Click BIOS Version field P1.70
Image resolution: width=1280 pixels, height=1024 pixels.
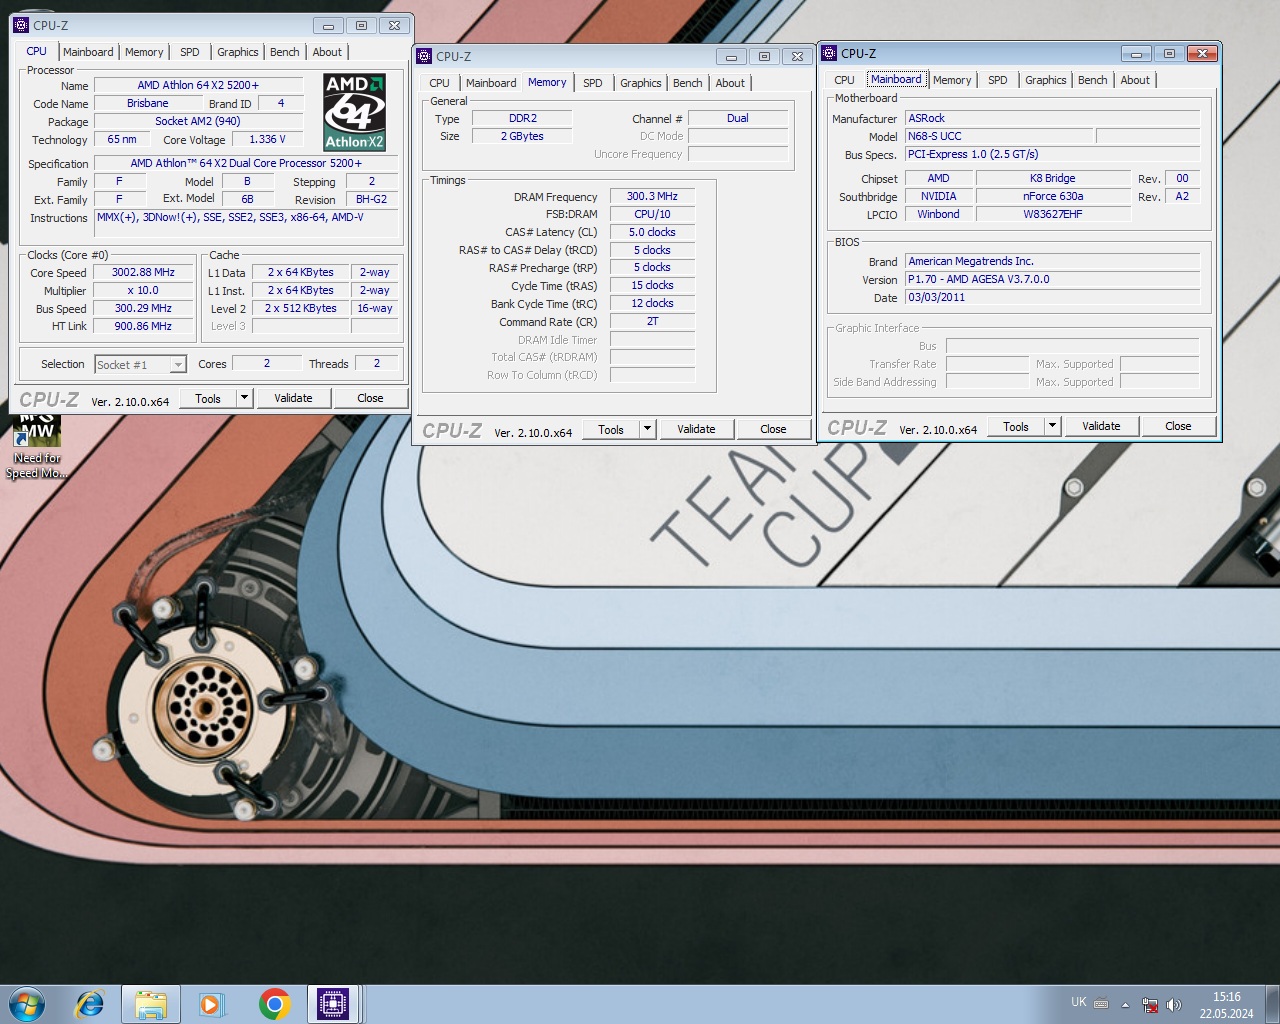tap(1052, 280)
